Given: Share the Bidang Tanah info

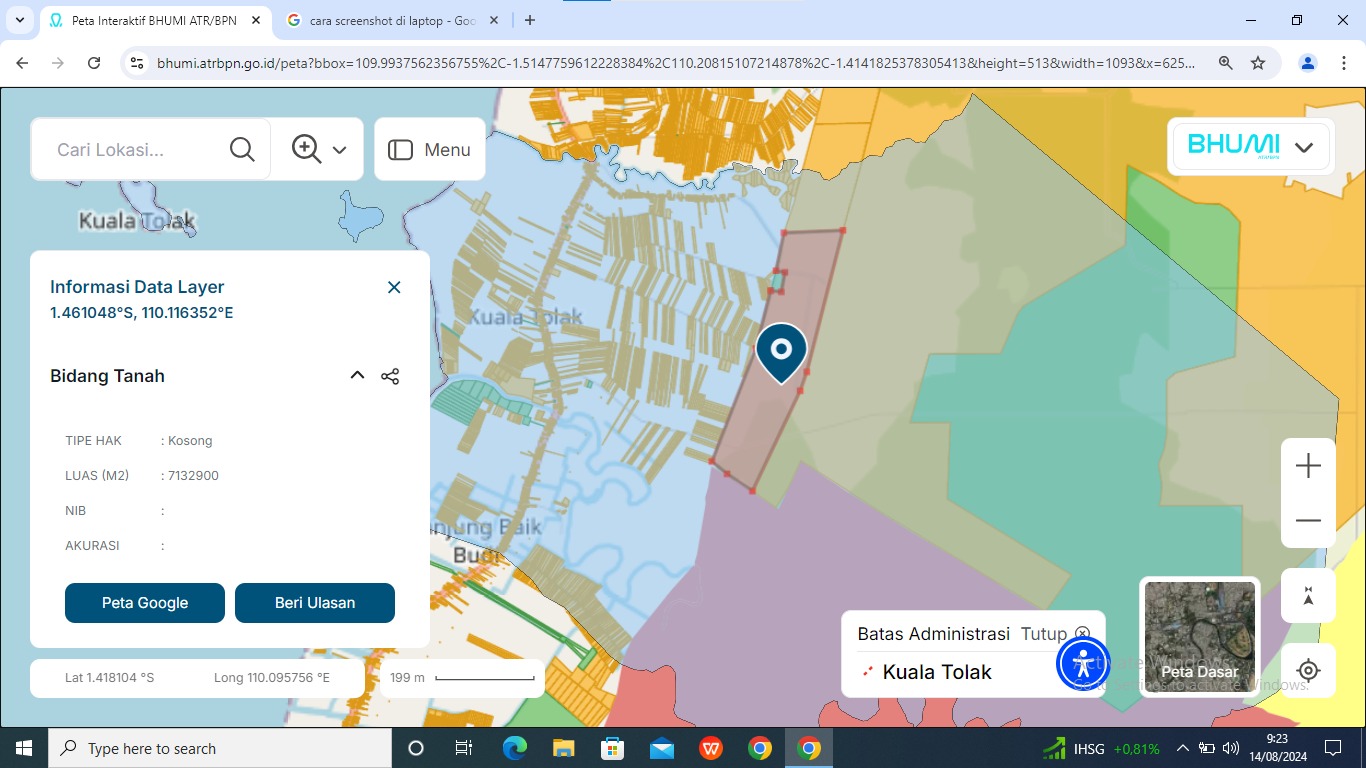Looking at the screenshot, I should [x=390, y=376].
